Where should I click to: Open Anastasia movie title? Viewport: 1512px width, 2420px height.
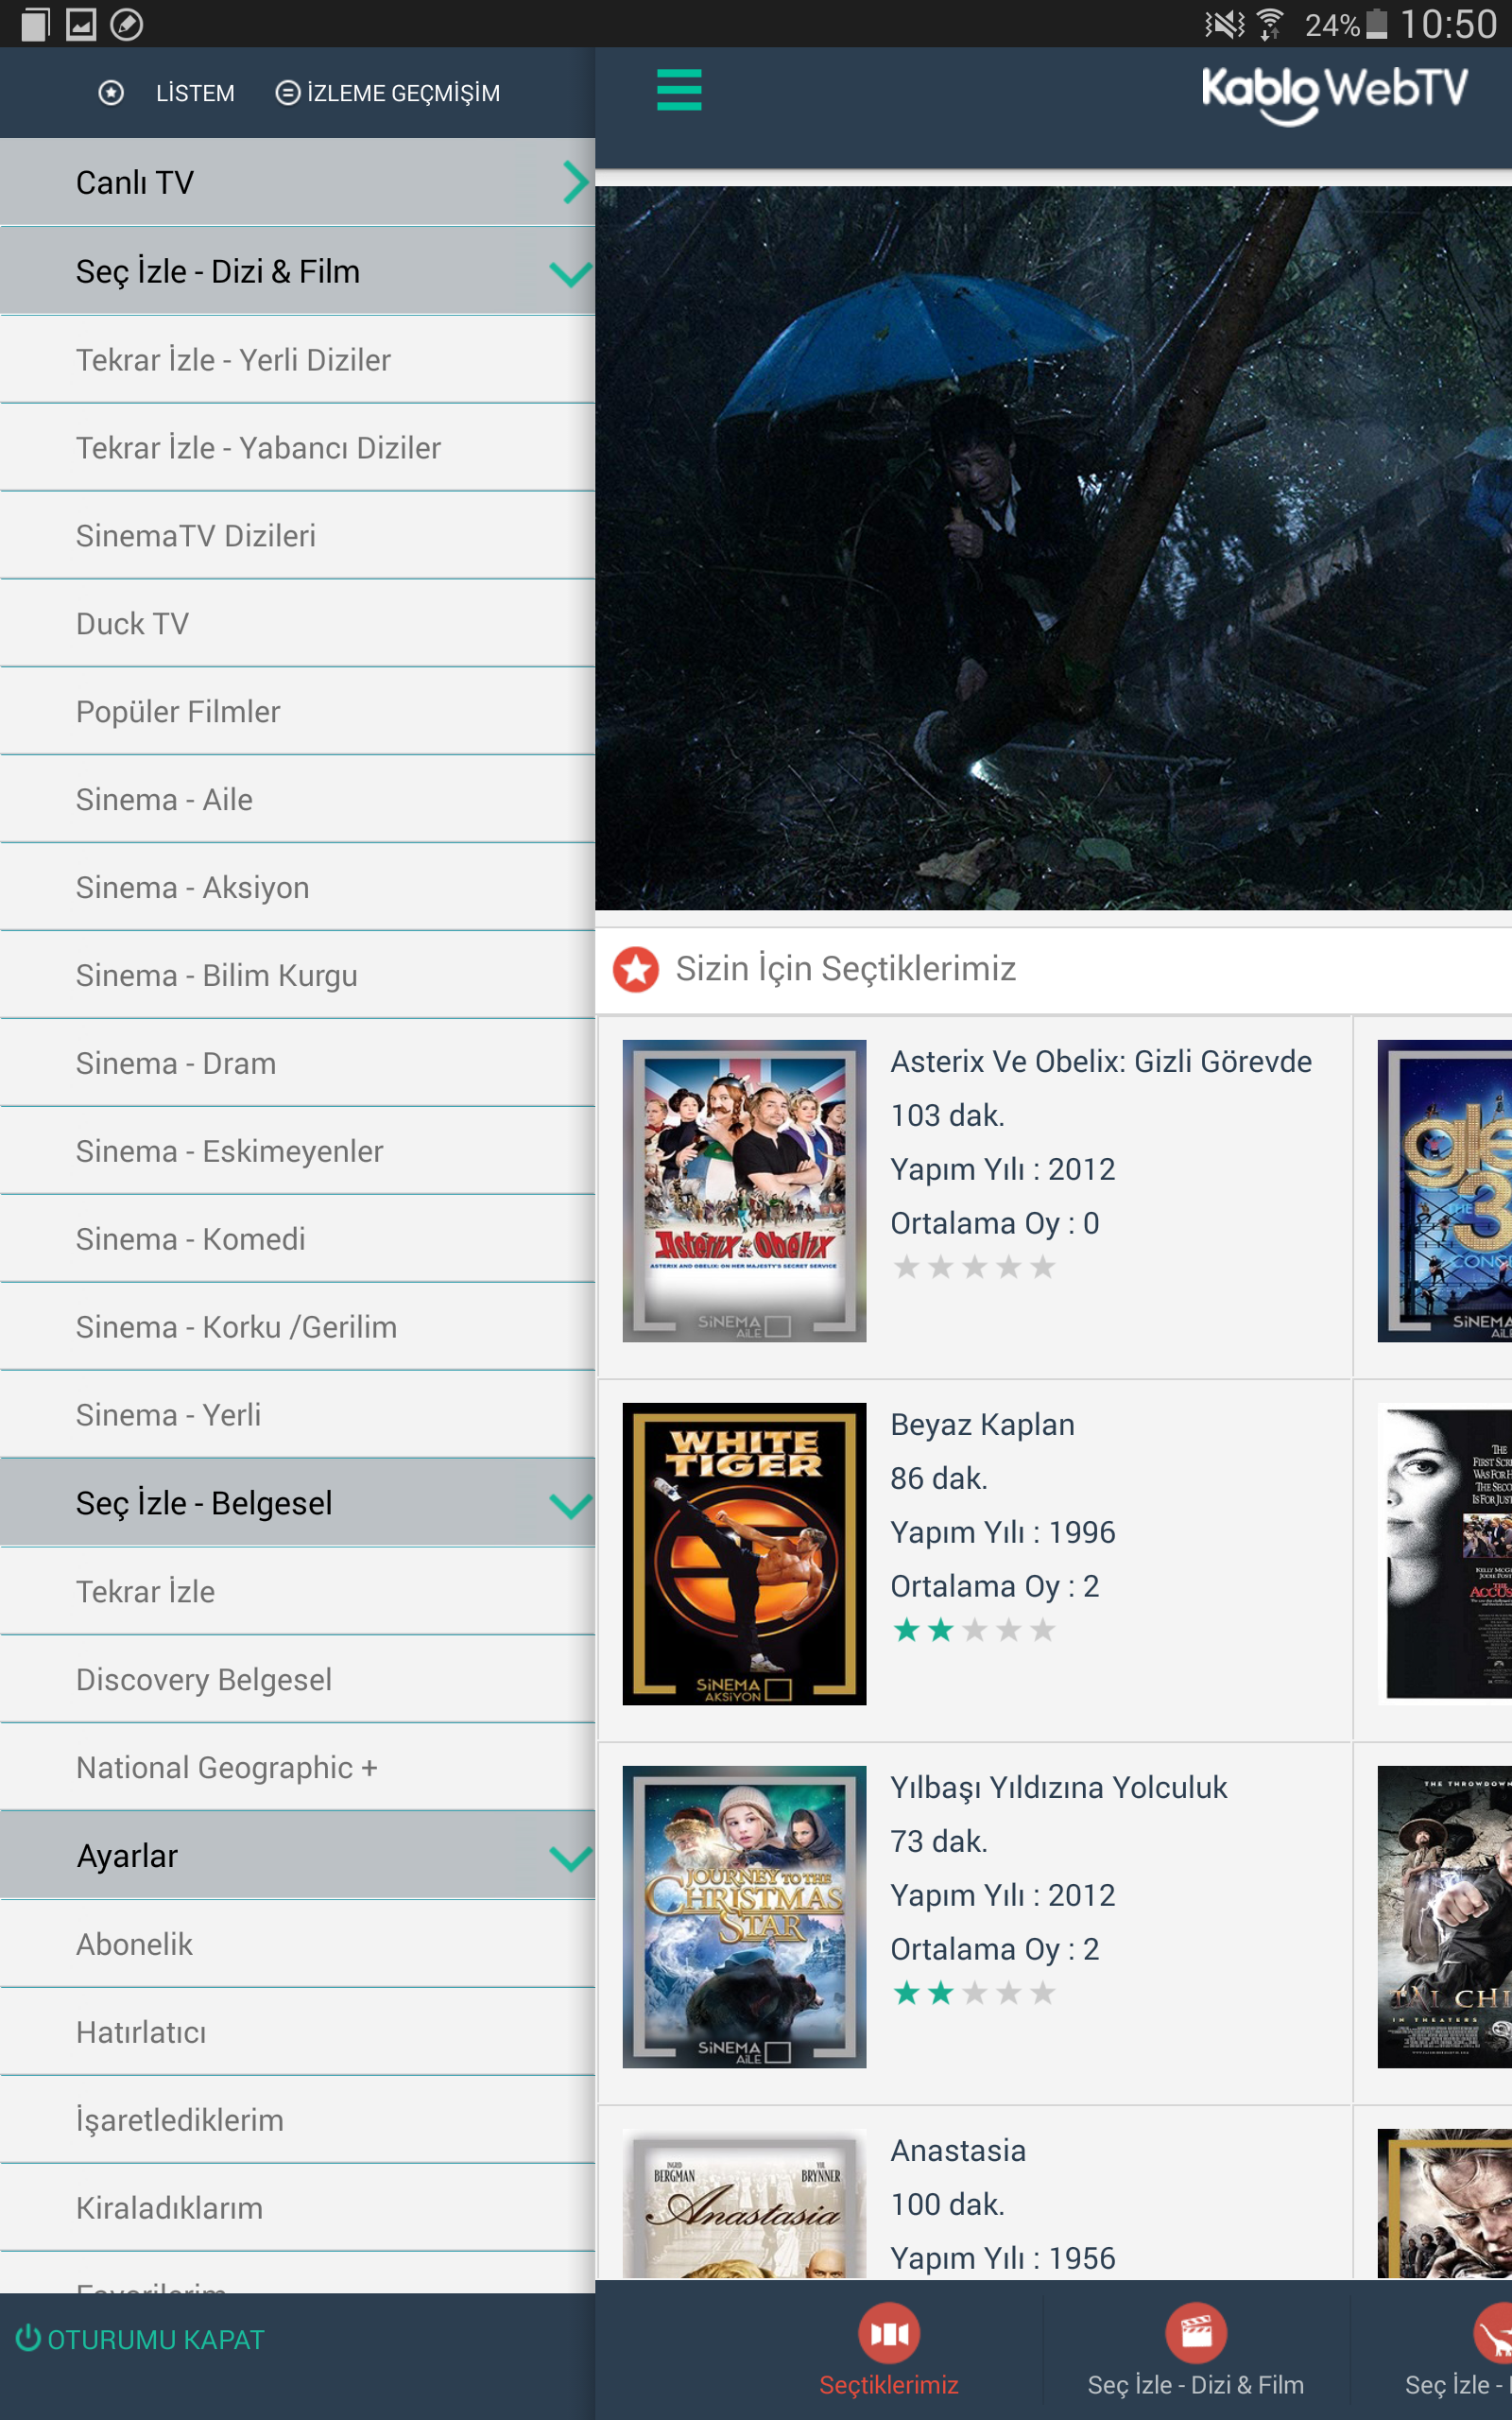pos(958,2150)
